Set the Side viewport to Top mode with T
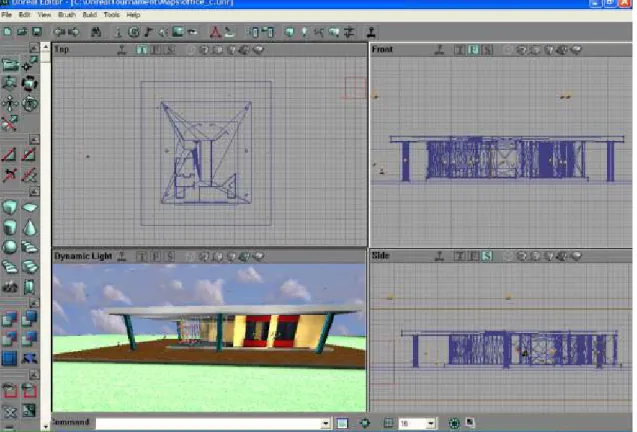This screenshot has height=432, width=637. click(459, 256)
